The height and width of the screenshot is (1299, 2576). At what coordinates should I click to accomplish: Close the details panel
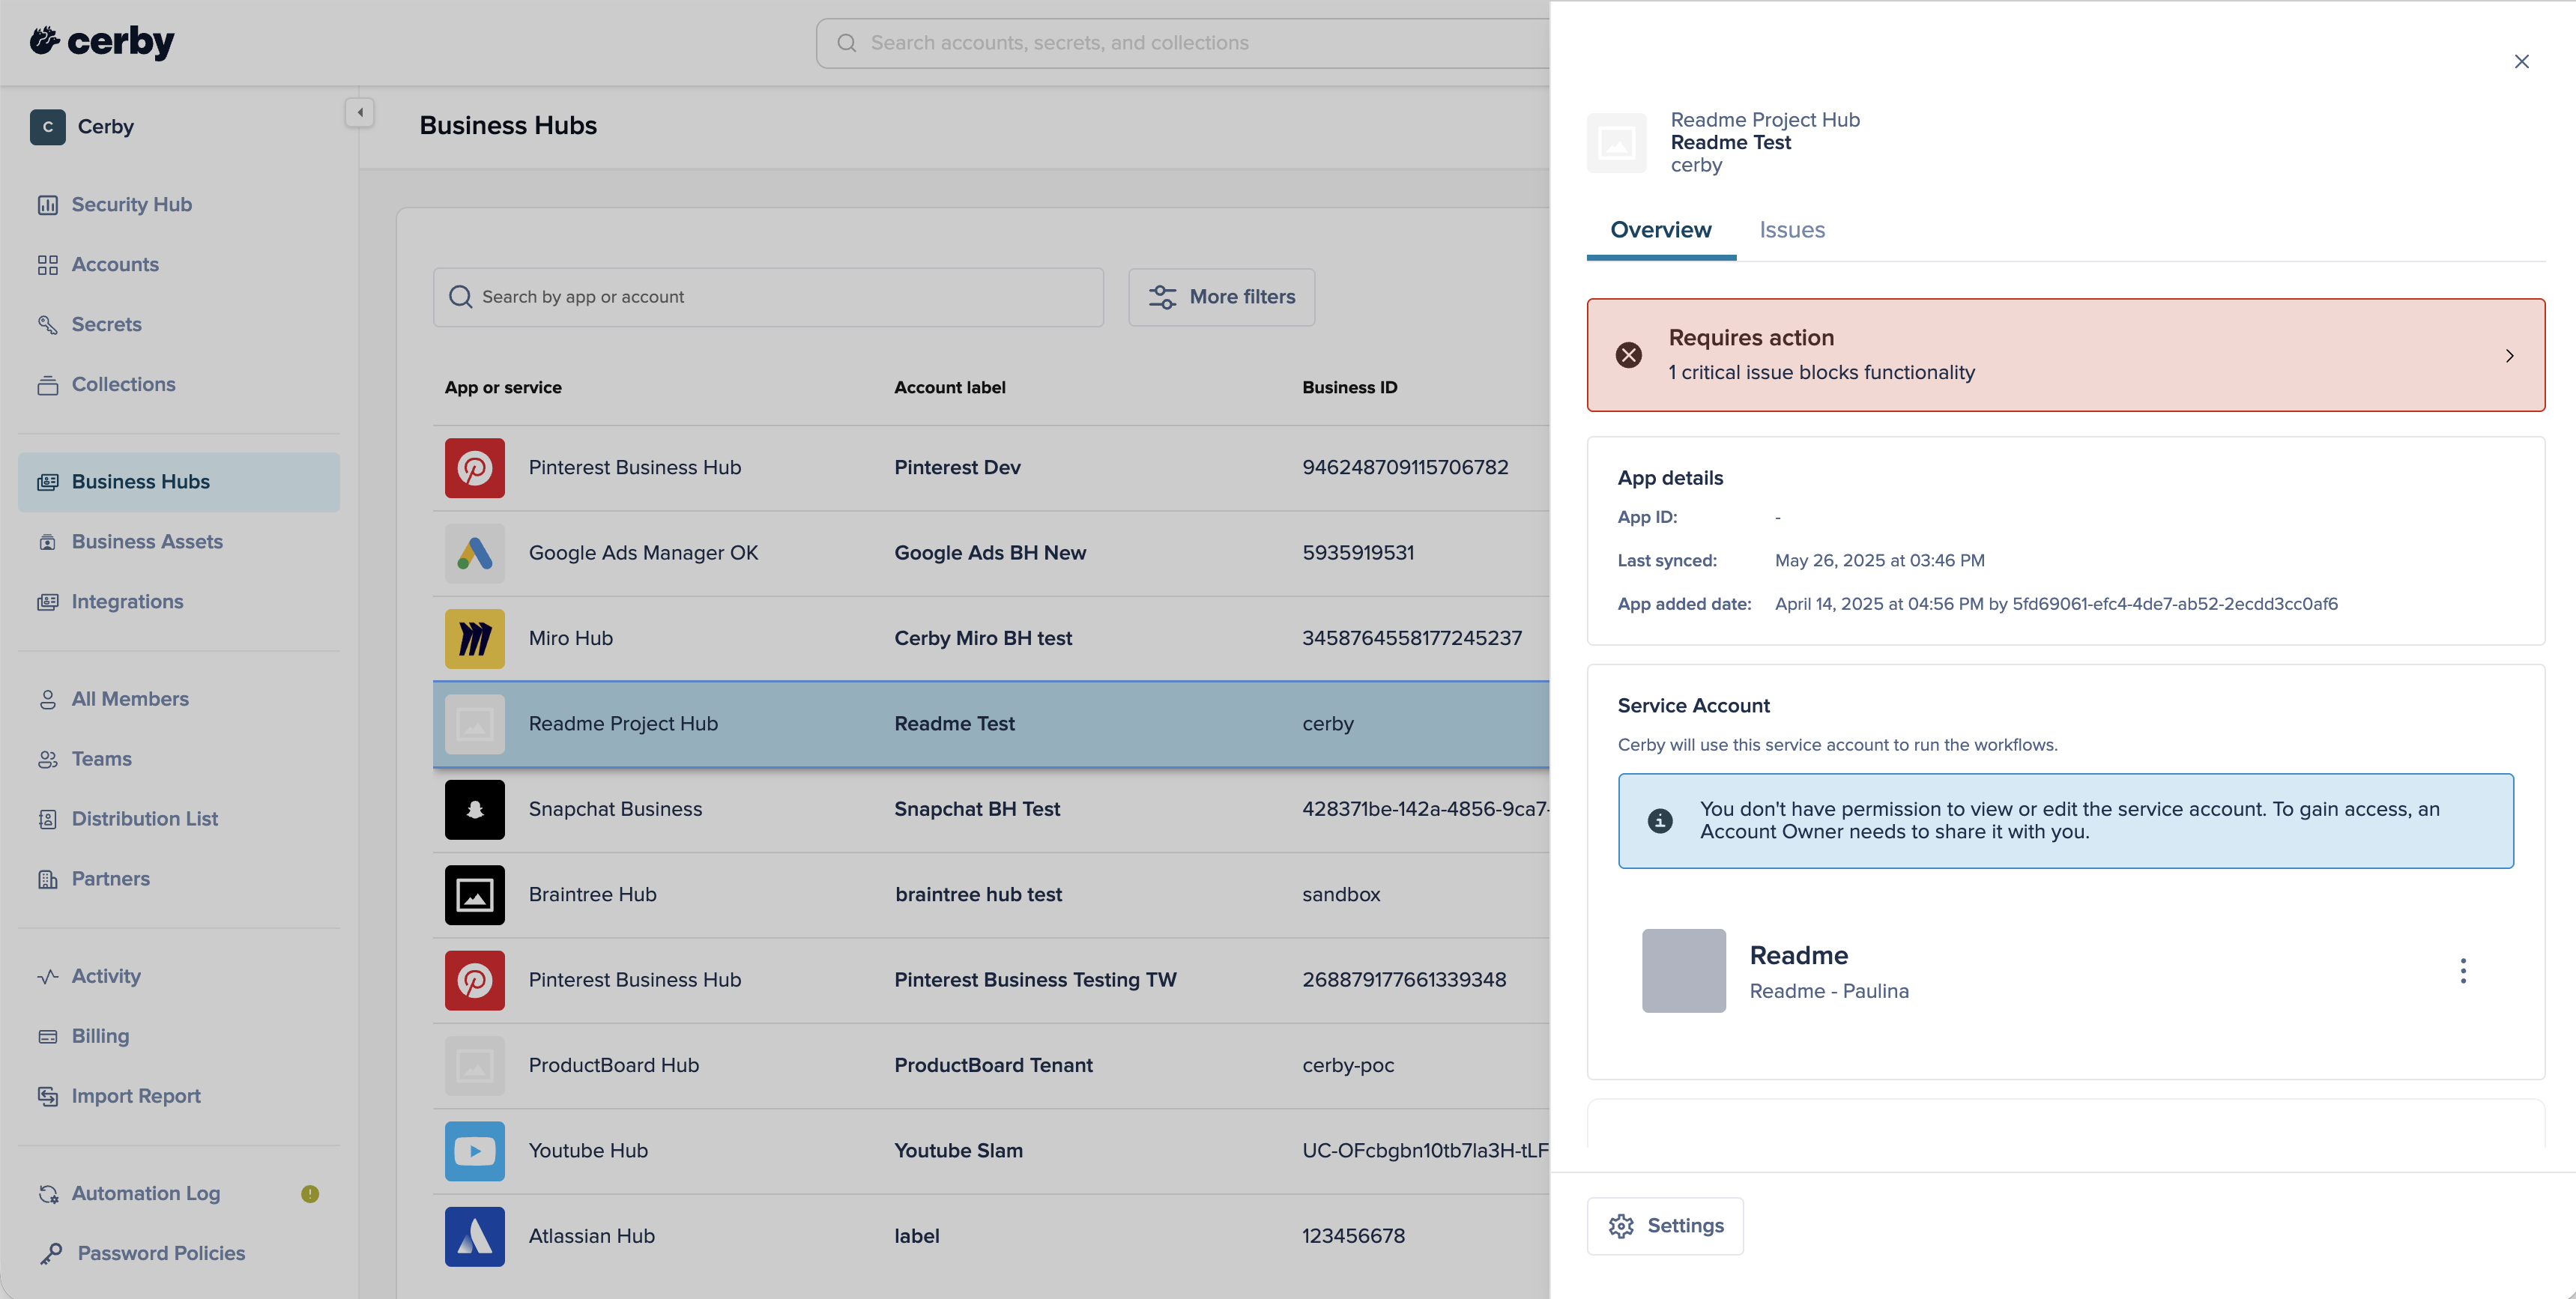tap(2521, 62)
